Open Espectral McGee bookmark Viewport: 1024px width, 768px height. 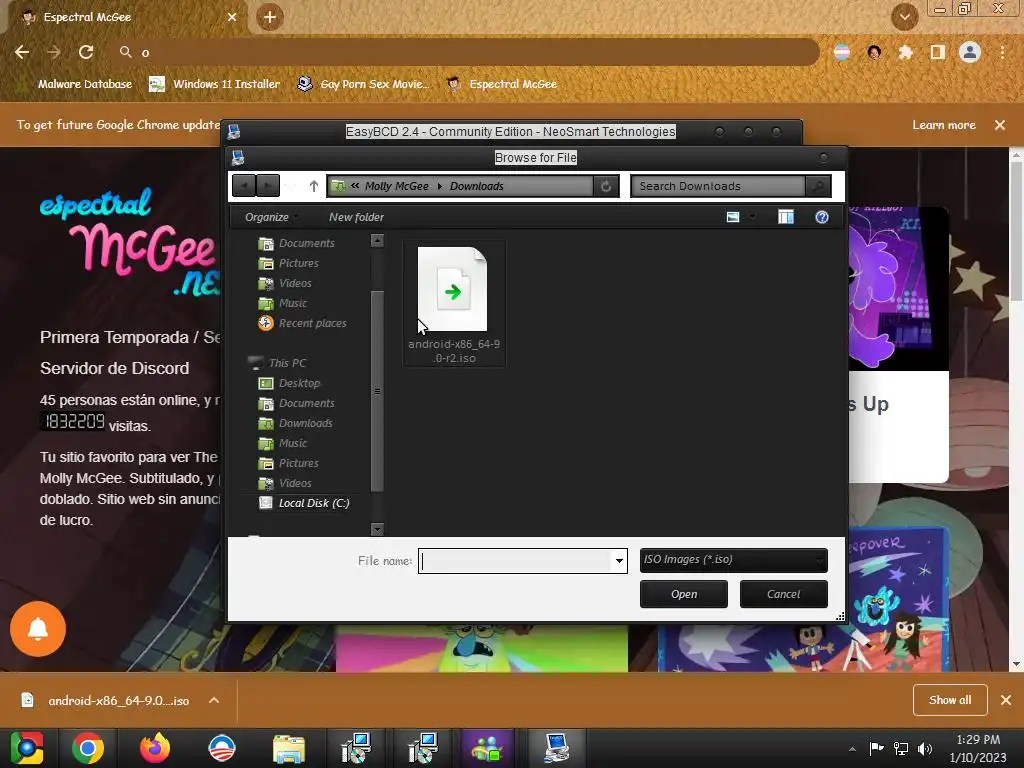[502, 84]
